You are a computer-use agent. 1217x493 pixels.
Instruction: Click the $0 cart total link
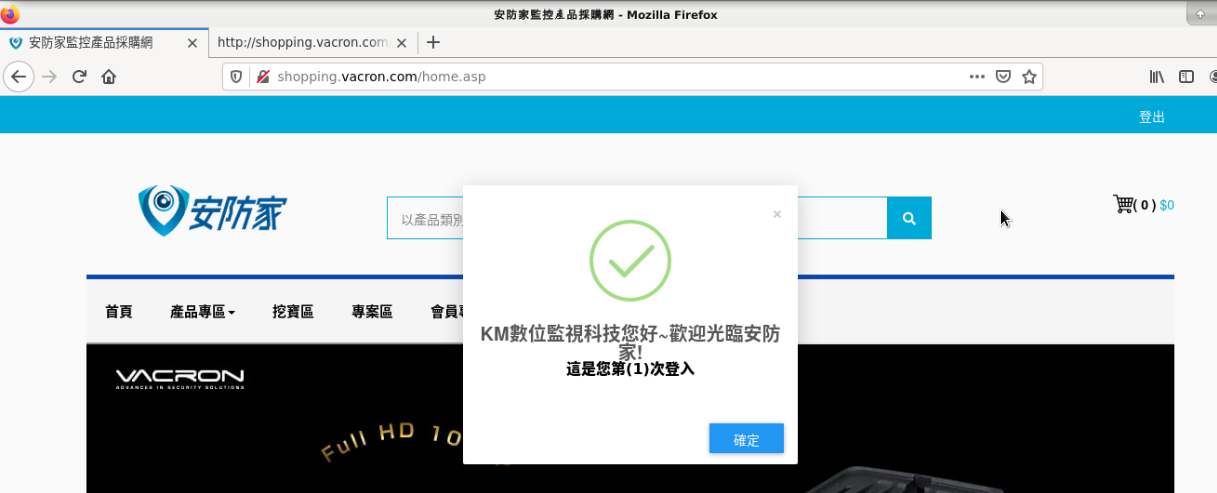pyautogui.click(x=1167, y=205)
